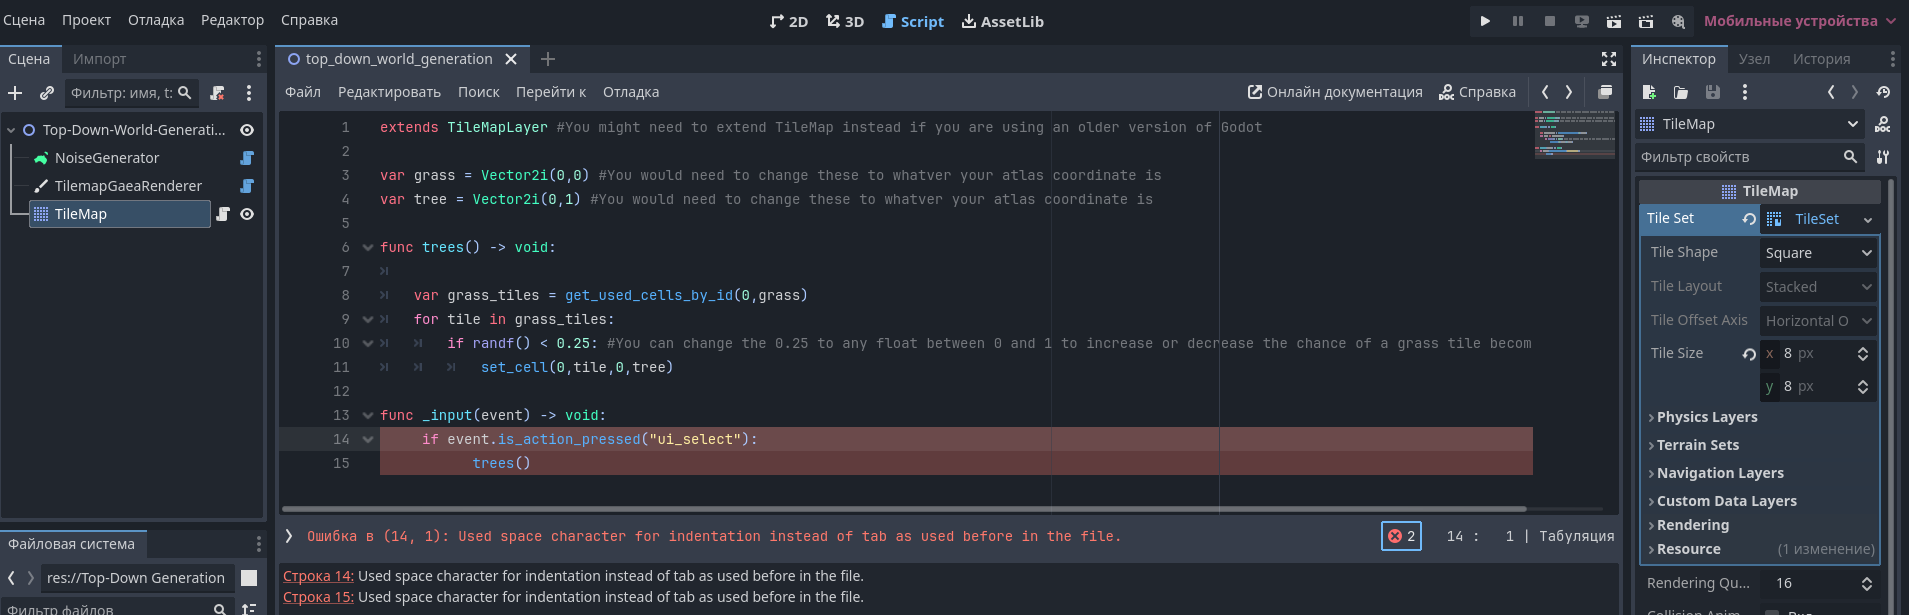The width and height of the screenshot is (1909, 615).
Task: Toggle visibility of the TileMap node
Action: [247, 214]
